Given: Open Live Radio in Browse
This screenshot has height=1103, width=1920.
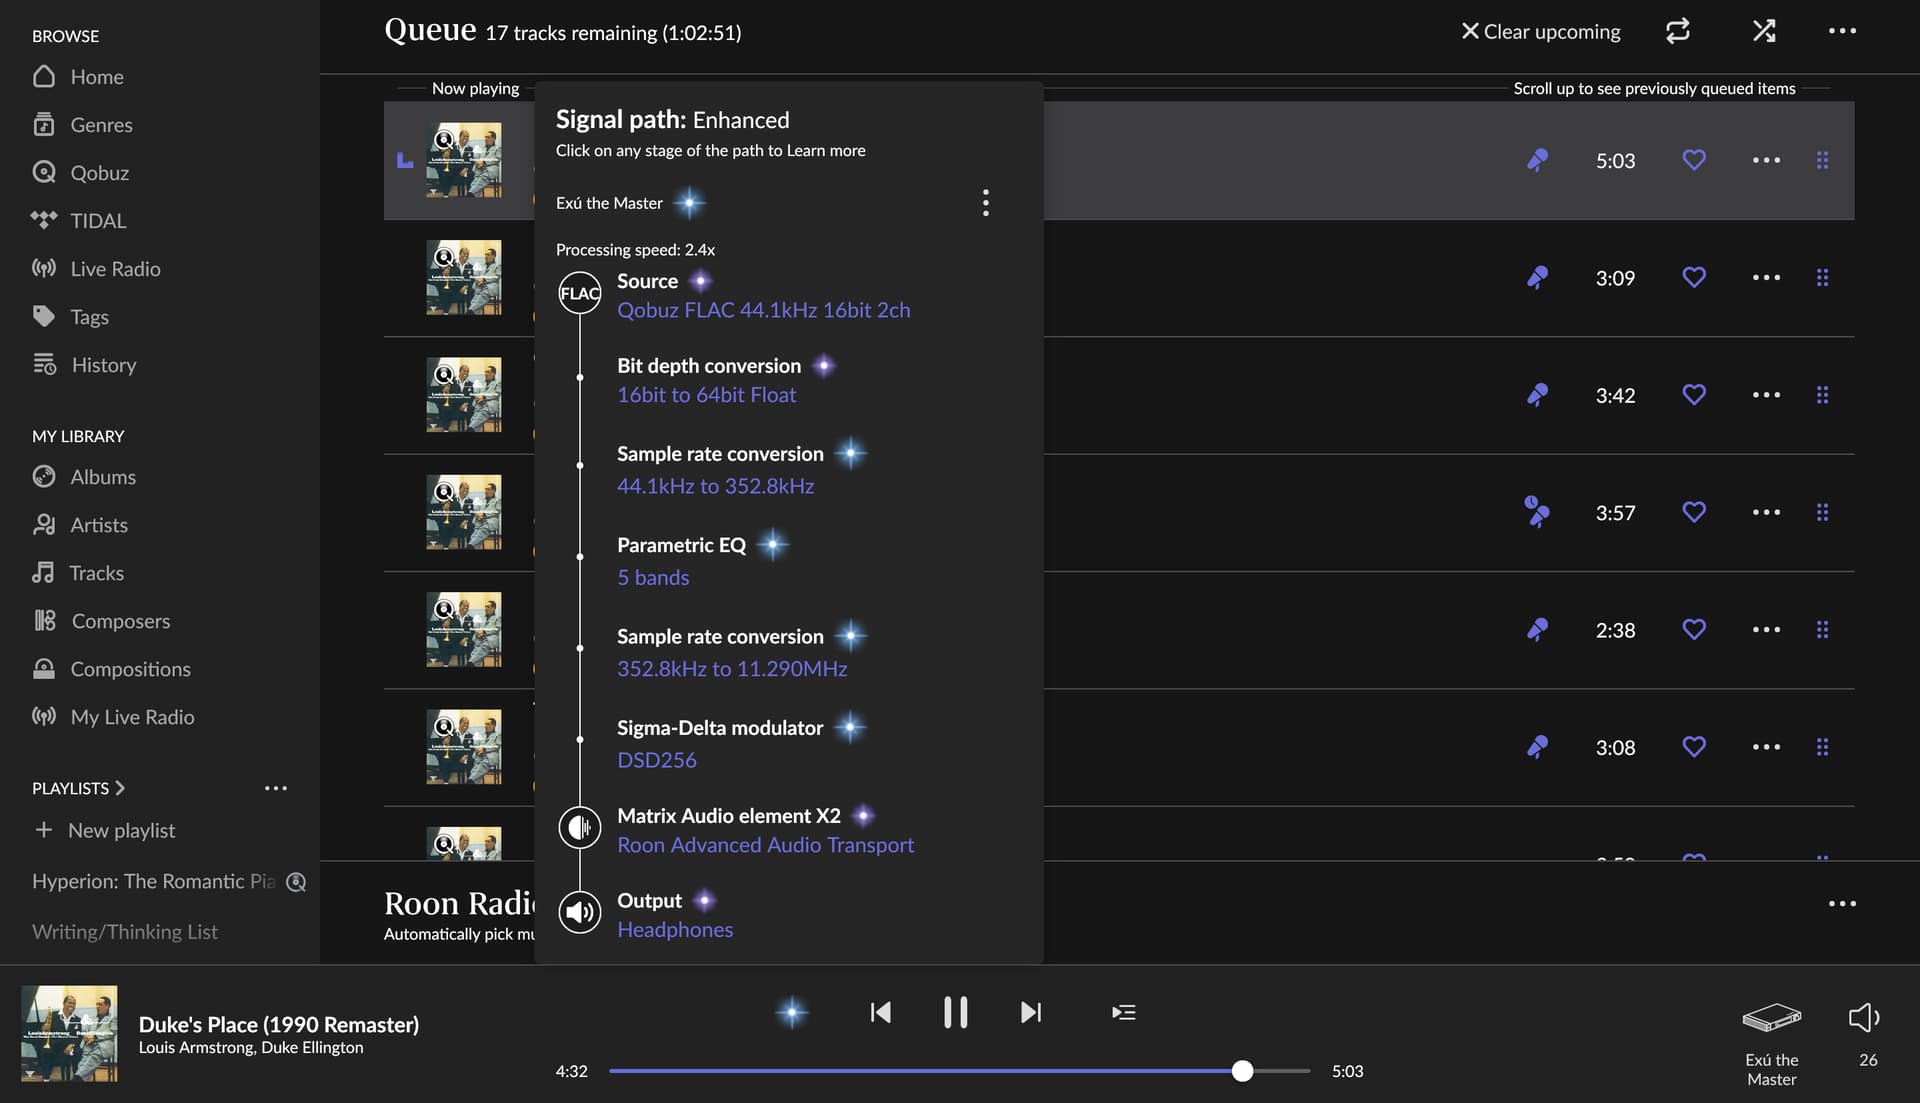Looking at the screenshot, I should pos(96,269).
